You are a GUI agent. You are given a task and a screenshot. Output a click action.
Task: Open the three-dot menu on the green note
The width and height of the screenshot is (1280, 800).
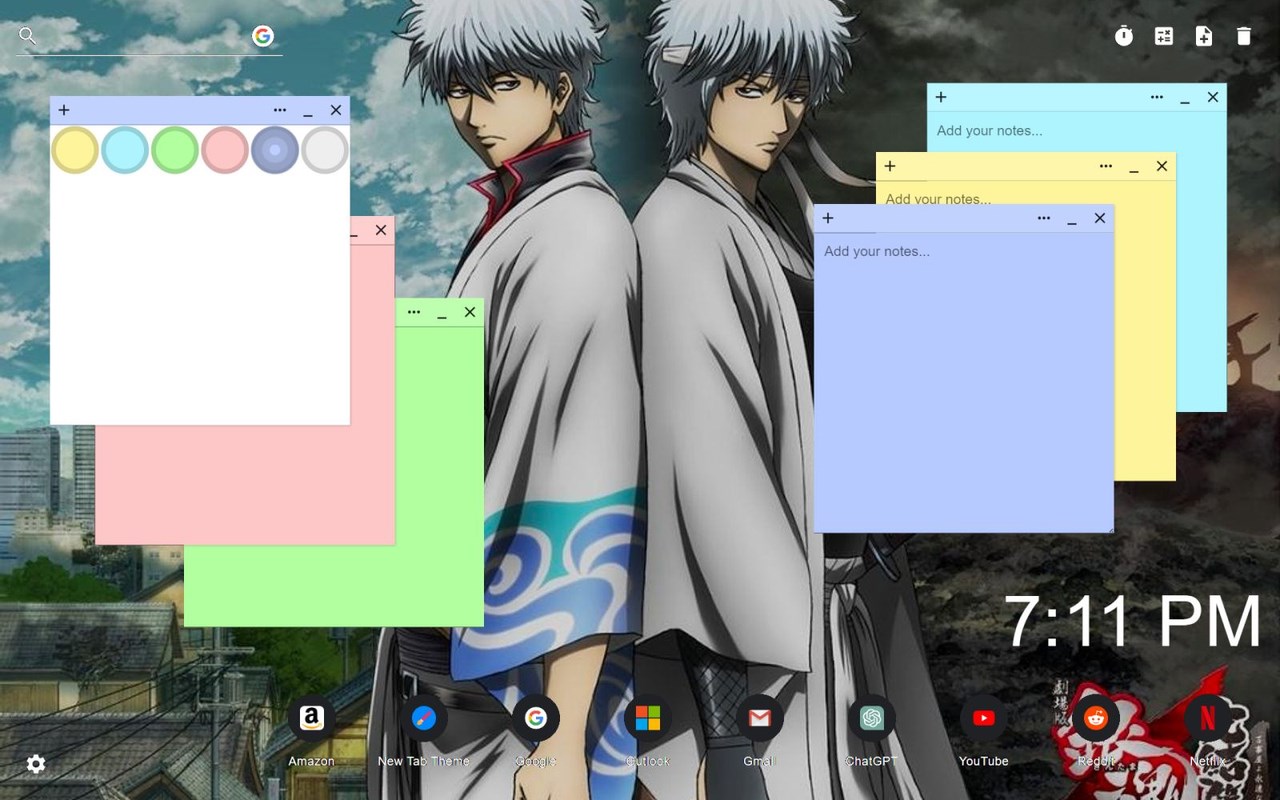coord(414,312)
